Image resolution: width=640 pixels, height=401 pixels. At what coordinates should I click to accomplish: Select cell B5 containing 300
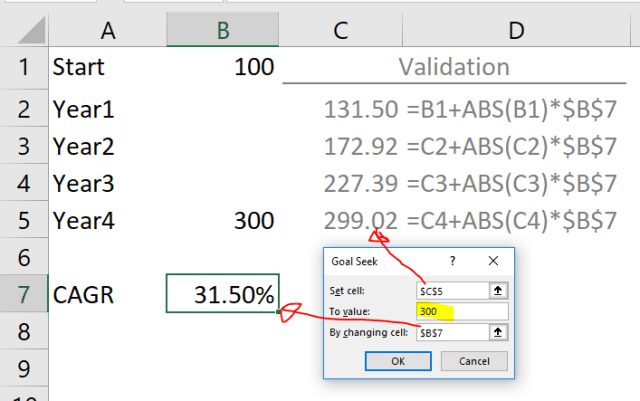pyautogui.click(x=223, y=221)
